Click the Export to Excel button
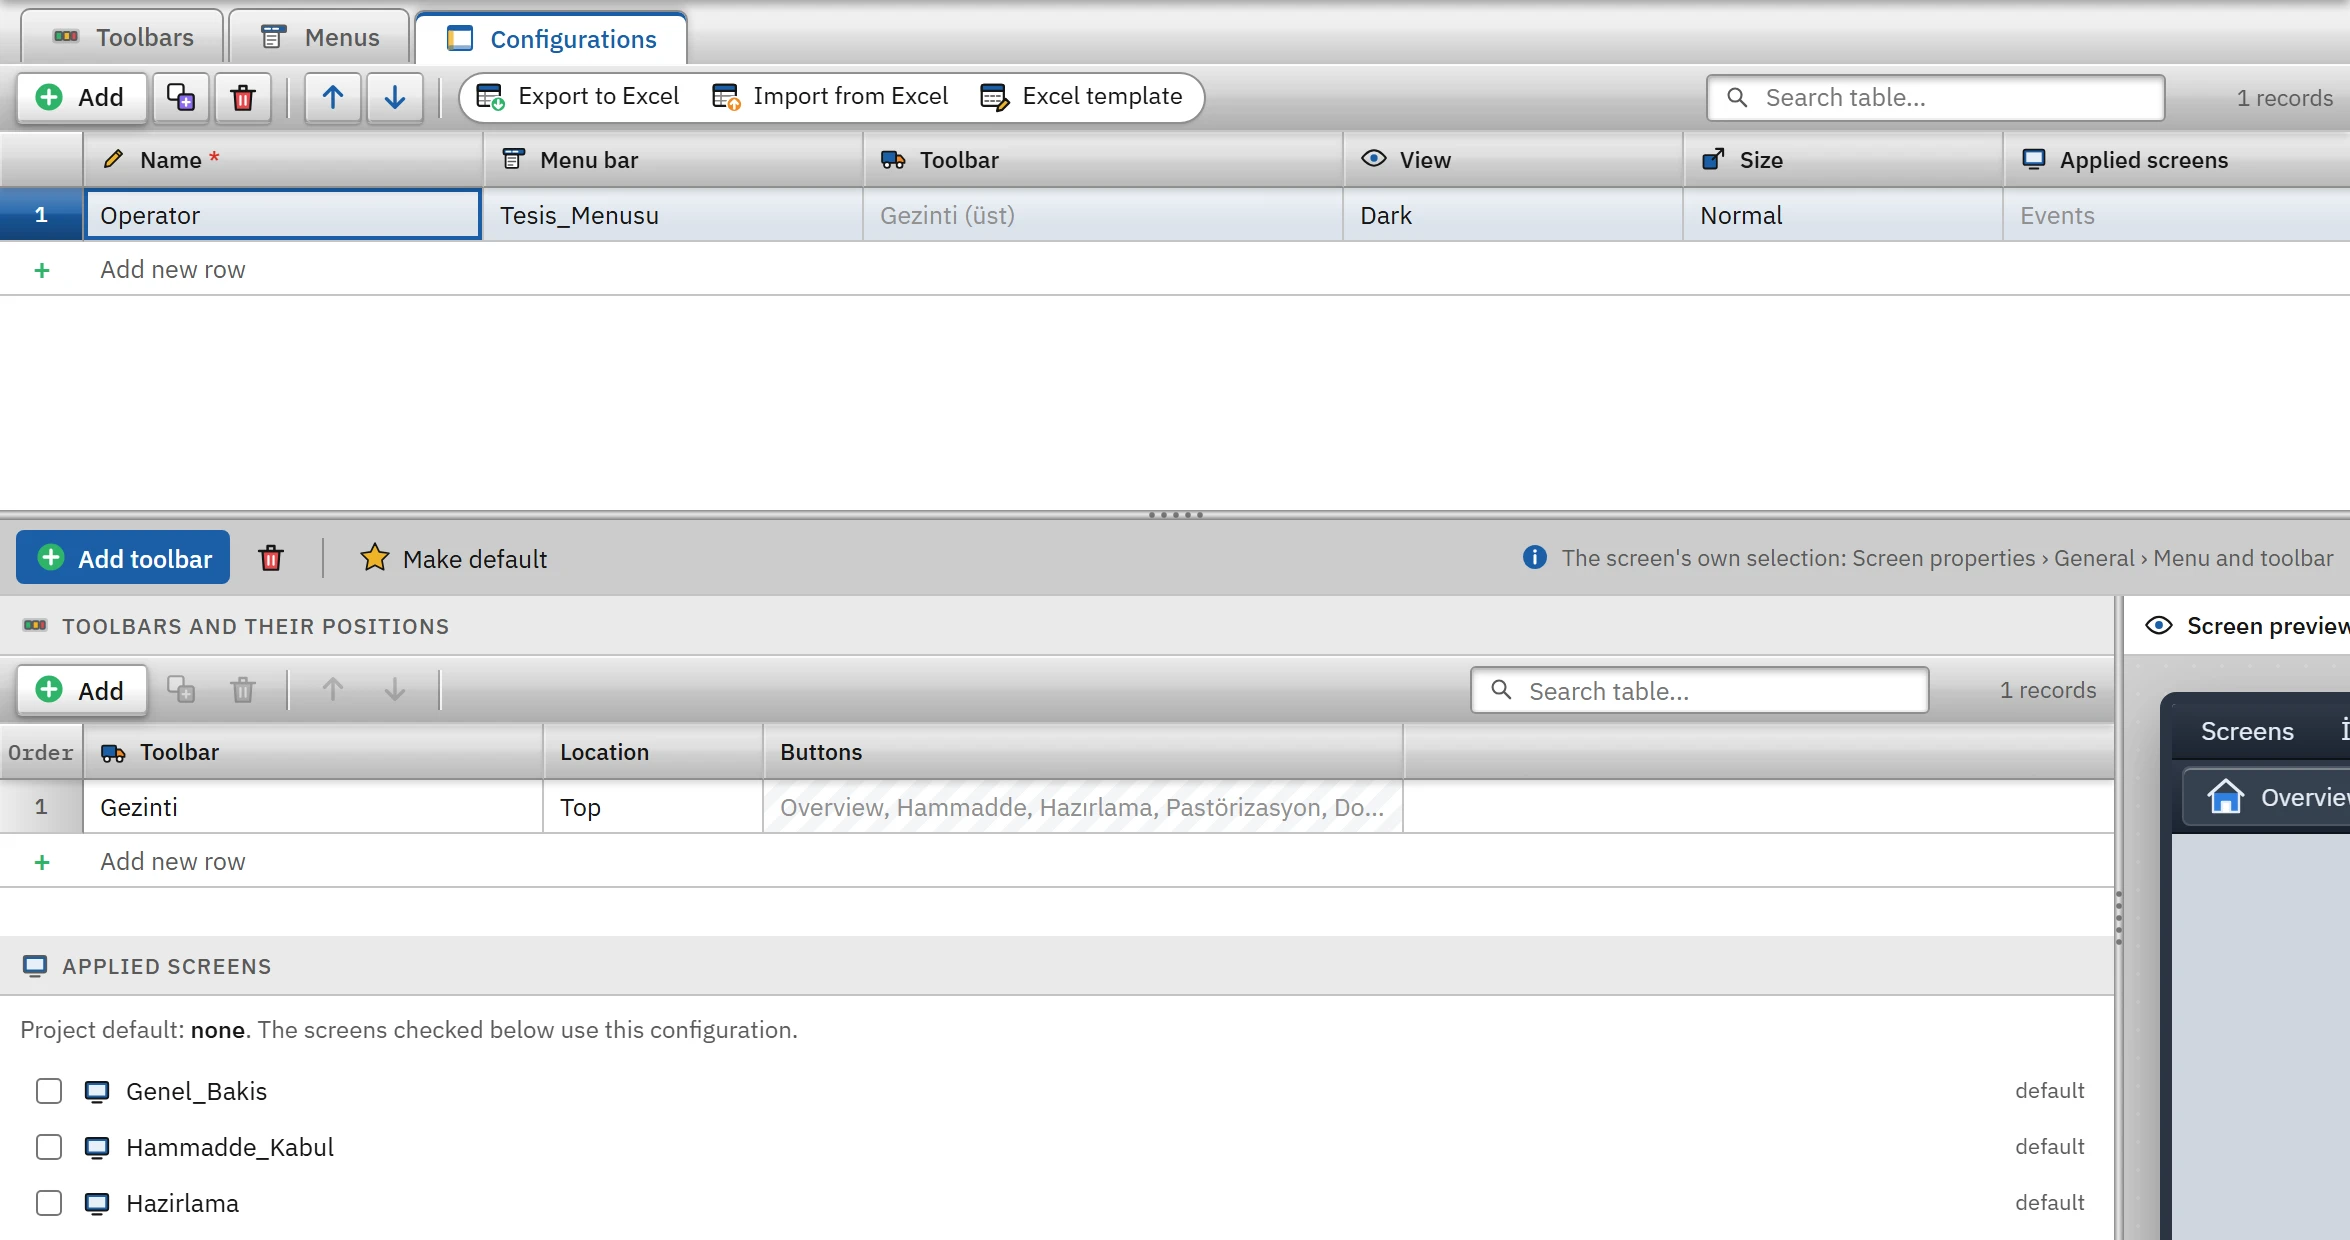This screenshot has height=1240, width=2350. point(578,97)
